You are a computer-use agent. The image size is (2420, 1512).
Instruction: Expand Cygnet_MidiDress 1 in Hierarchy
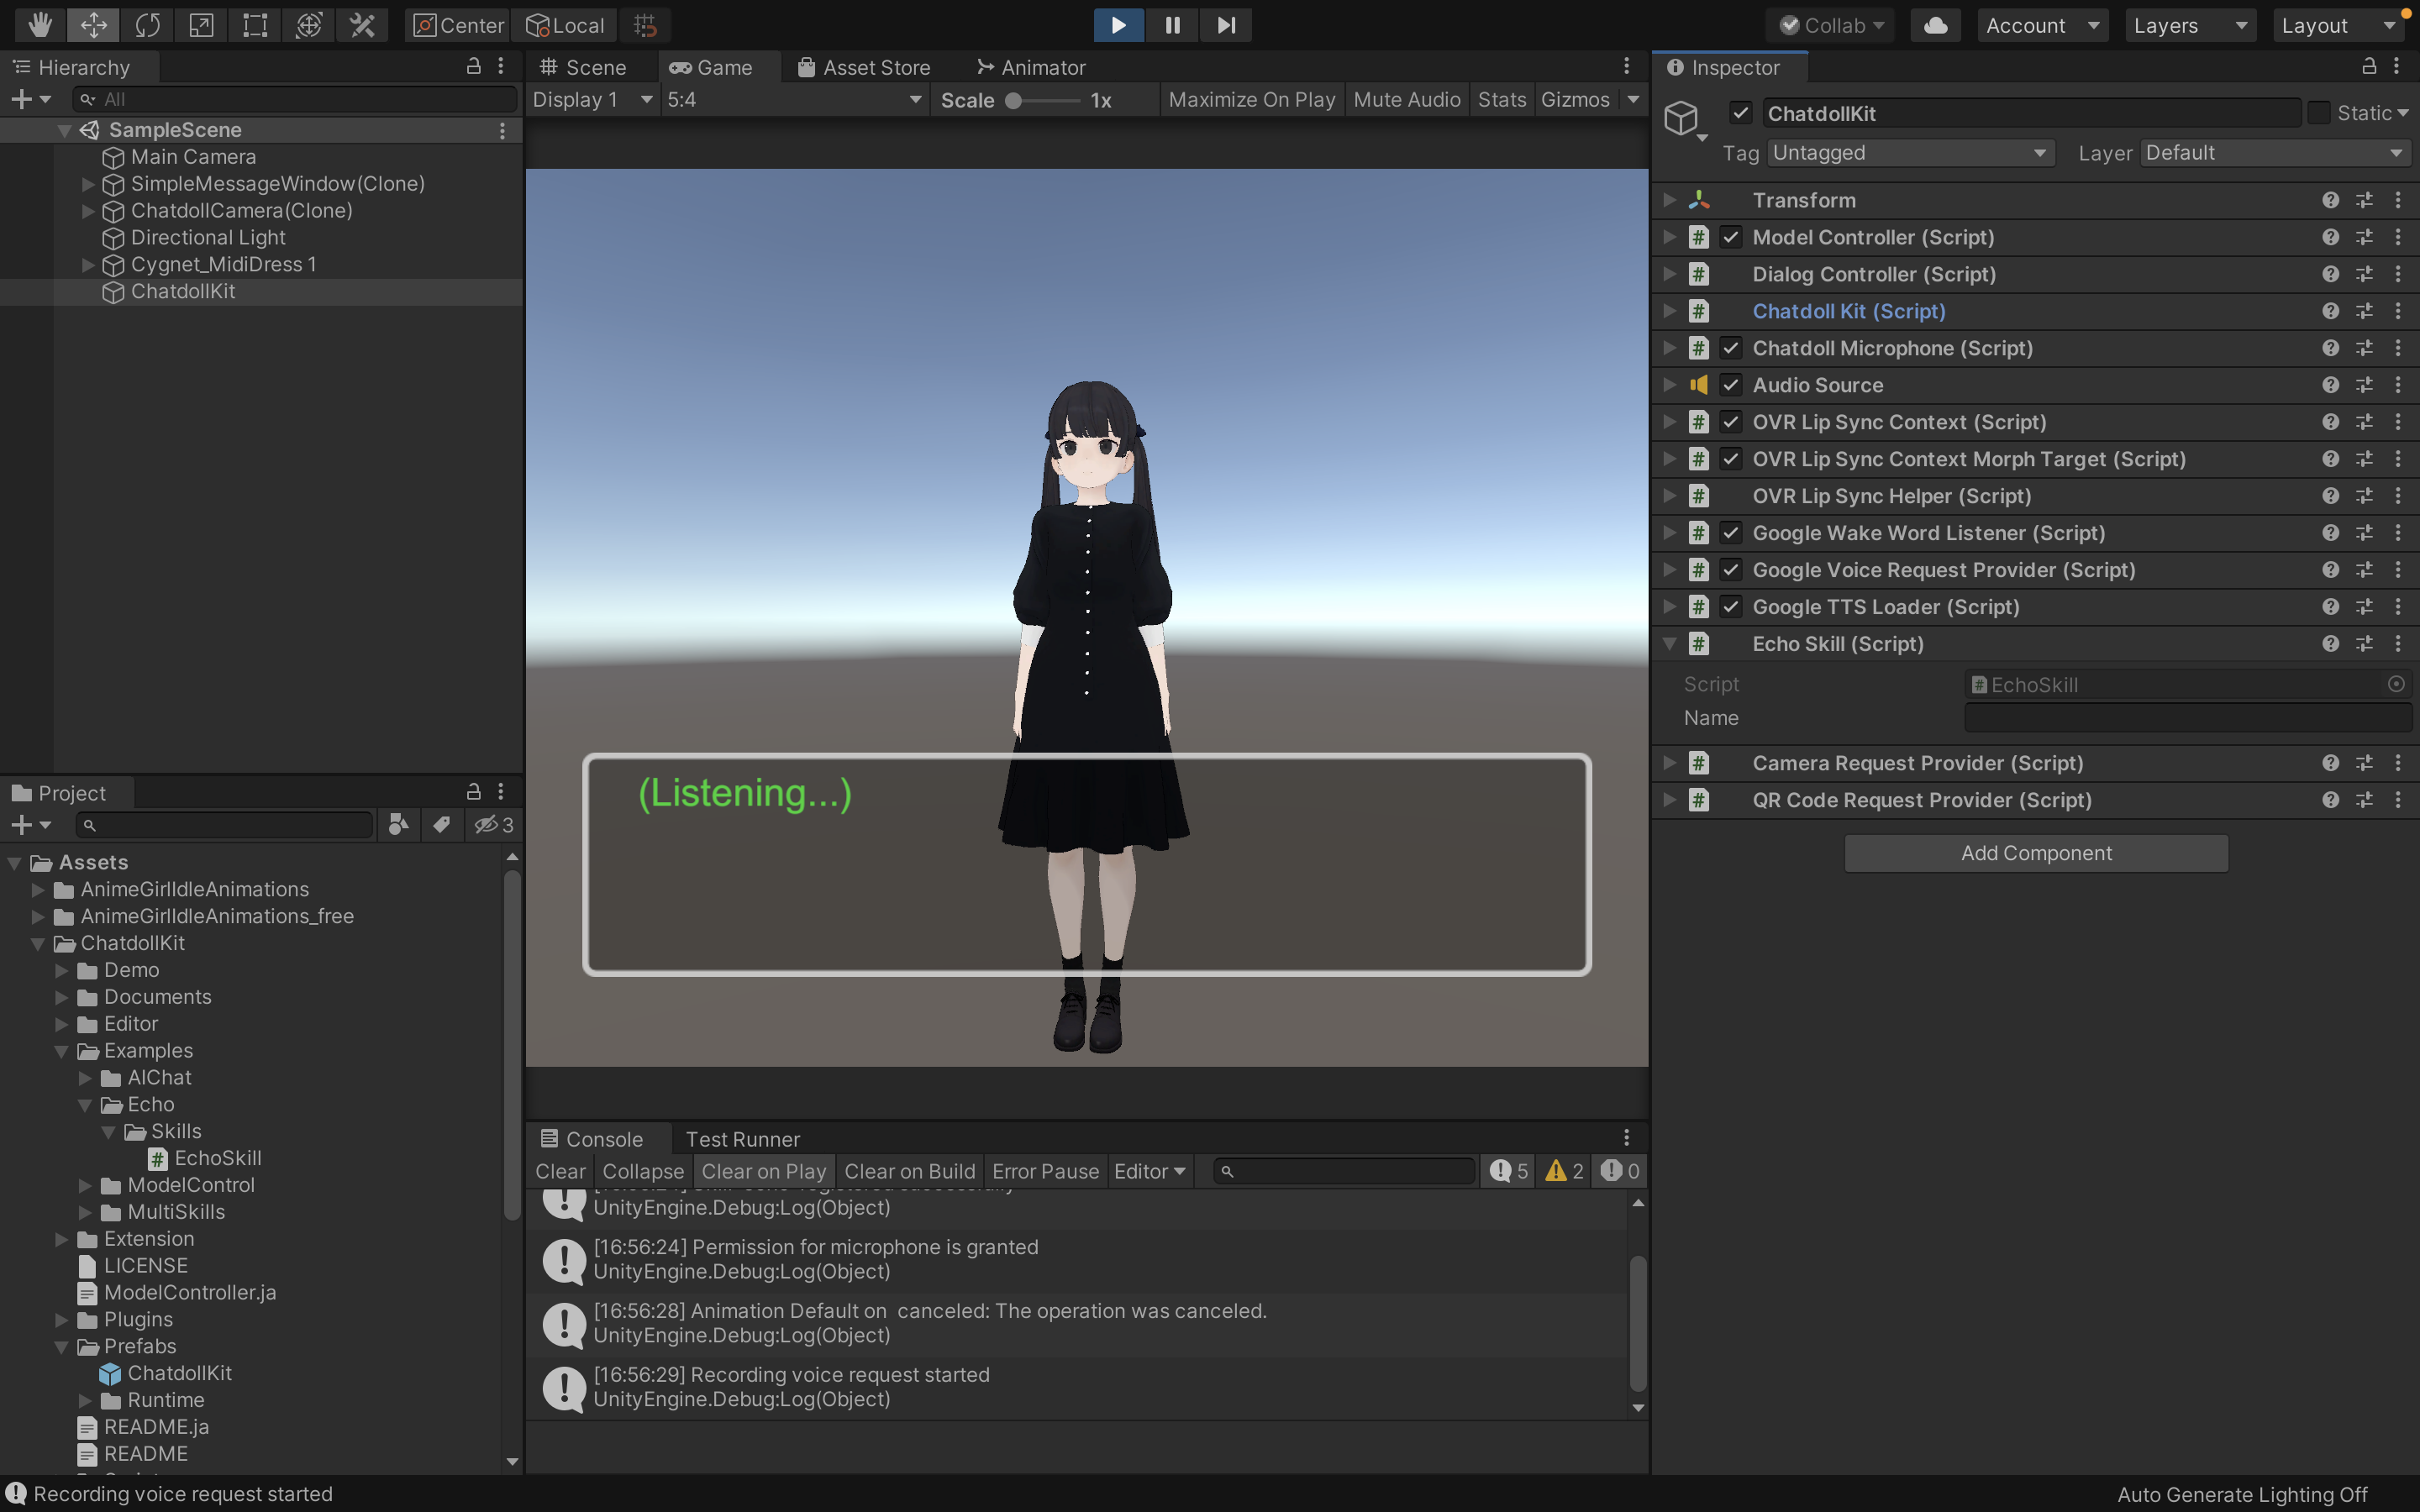(88, 265)
